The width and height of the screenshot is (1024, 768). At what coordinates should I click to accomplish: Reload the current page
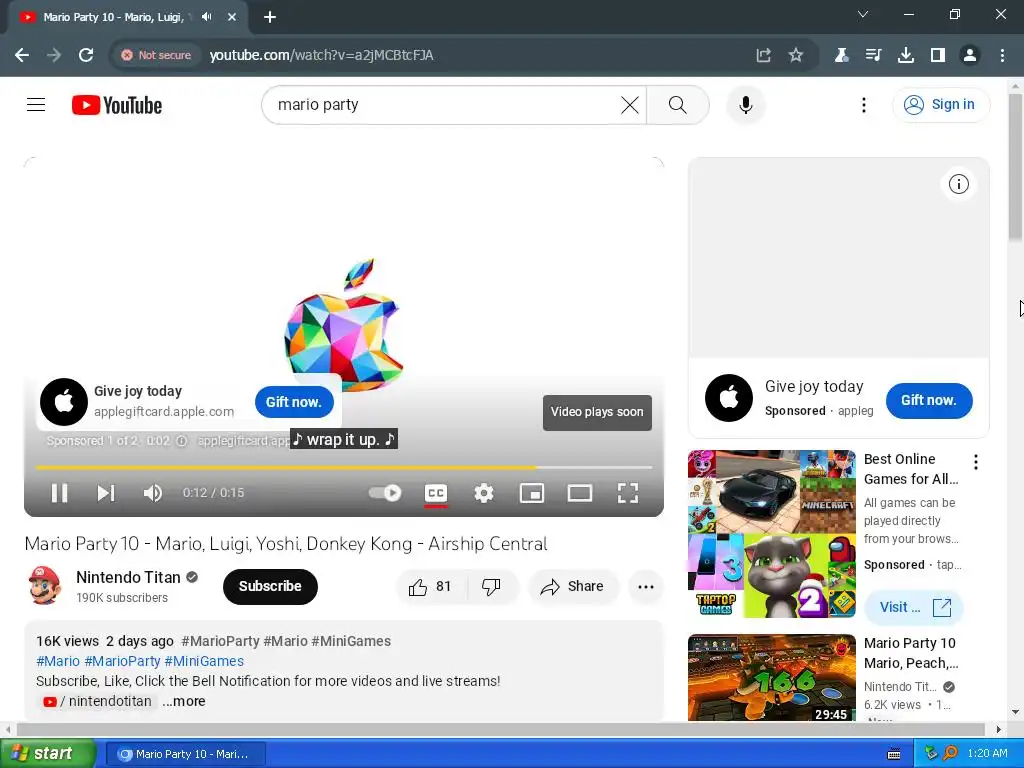click(86, 55)
